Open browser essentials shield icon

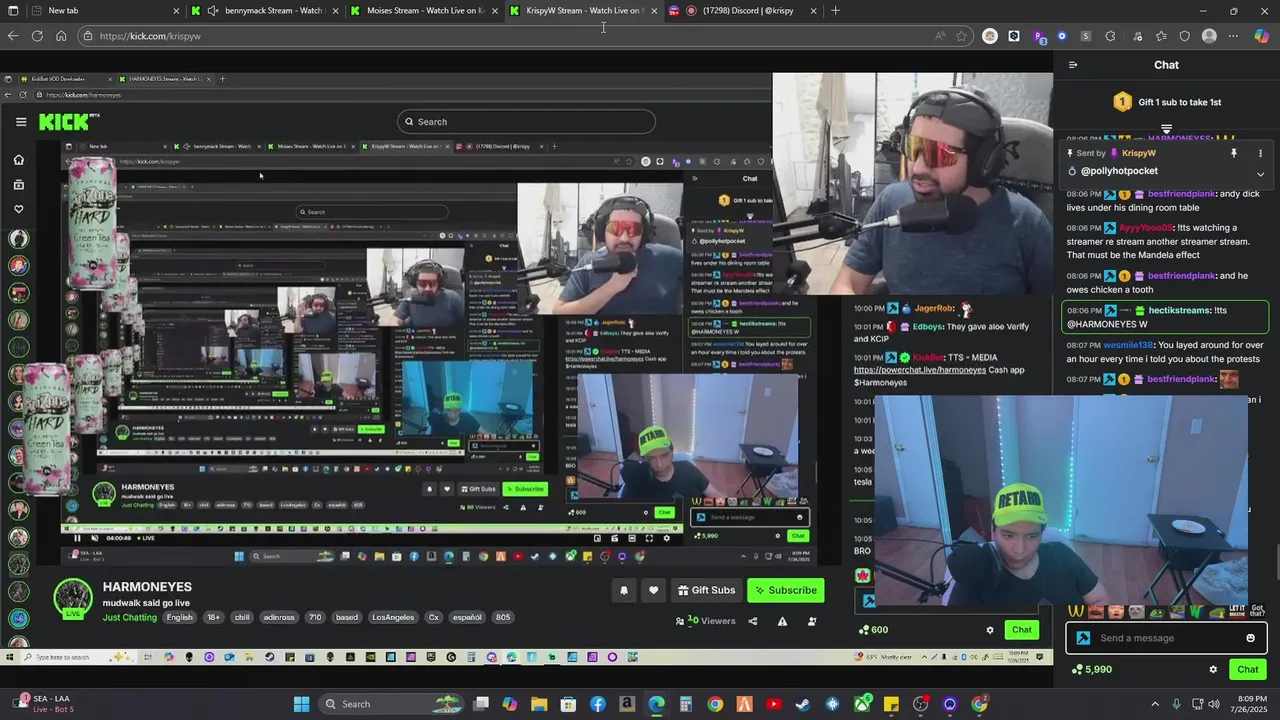coord(1185,36)
